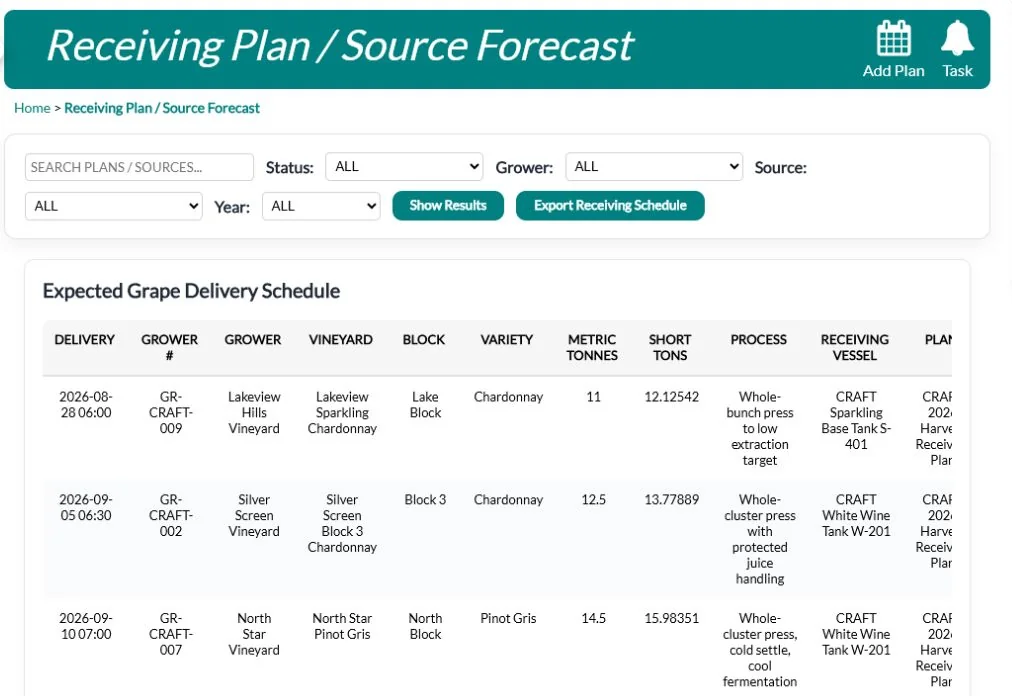
Task: Click short tons value 12.12542
Action: 671,397
